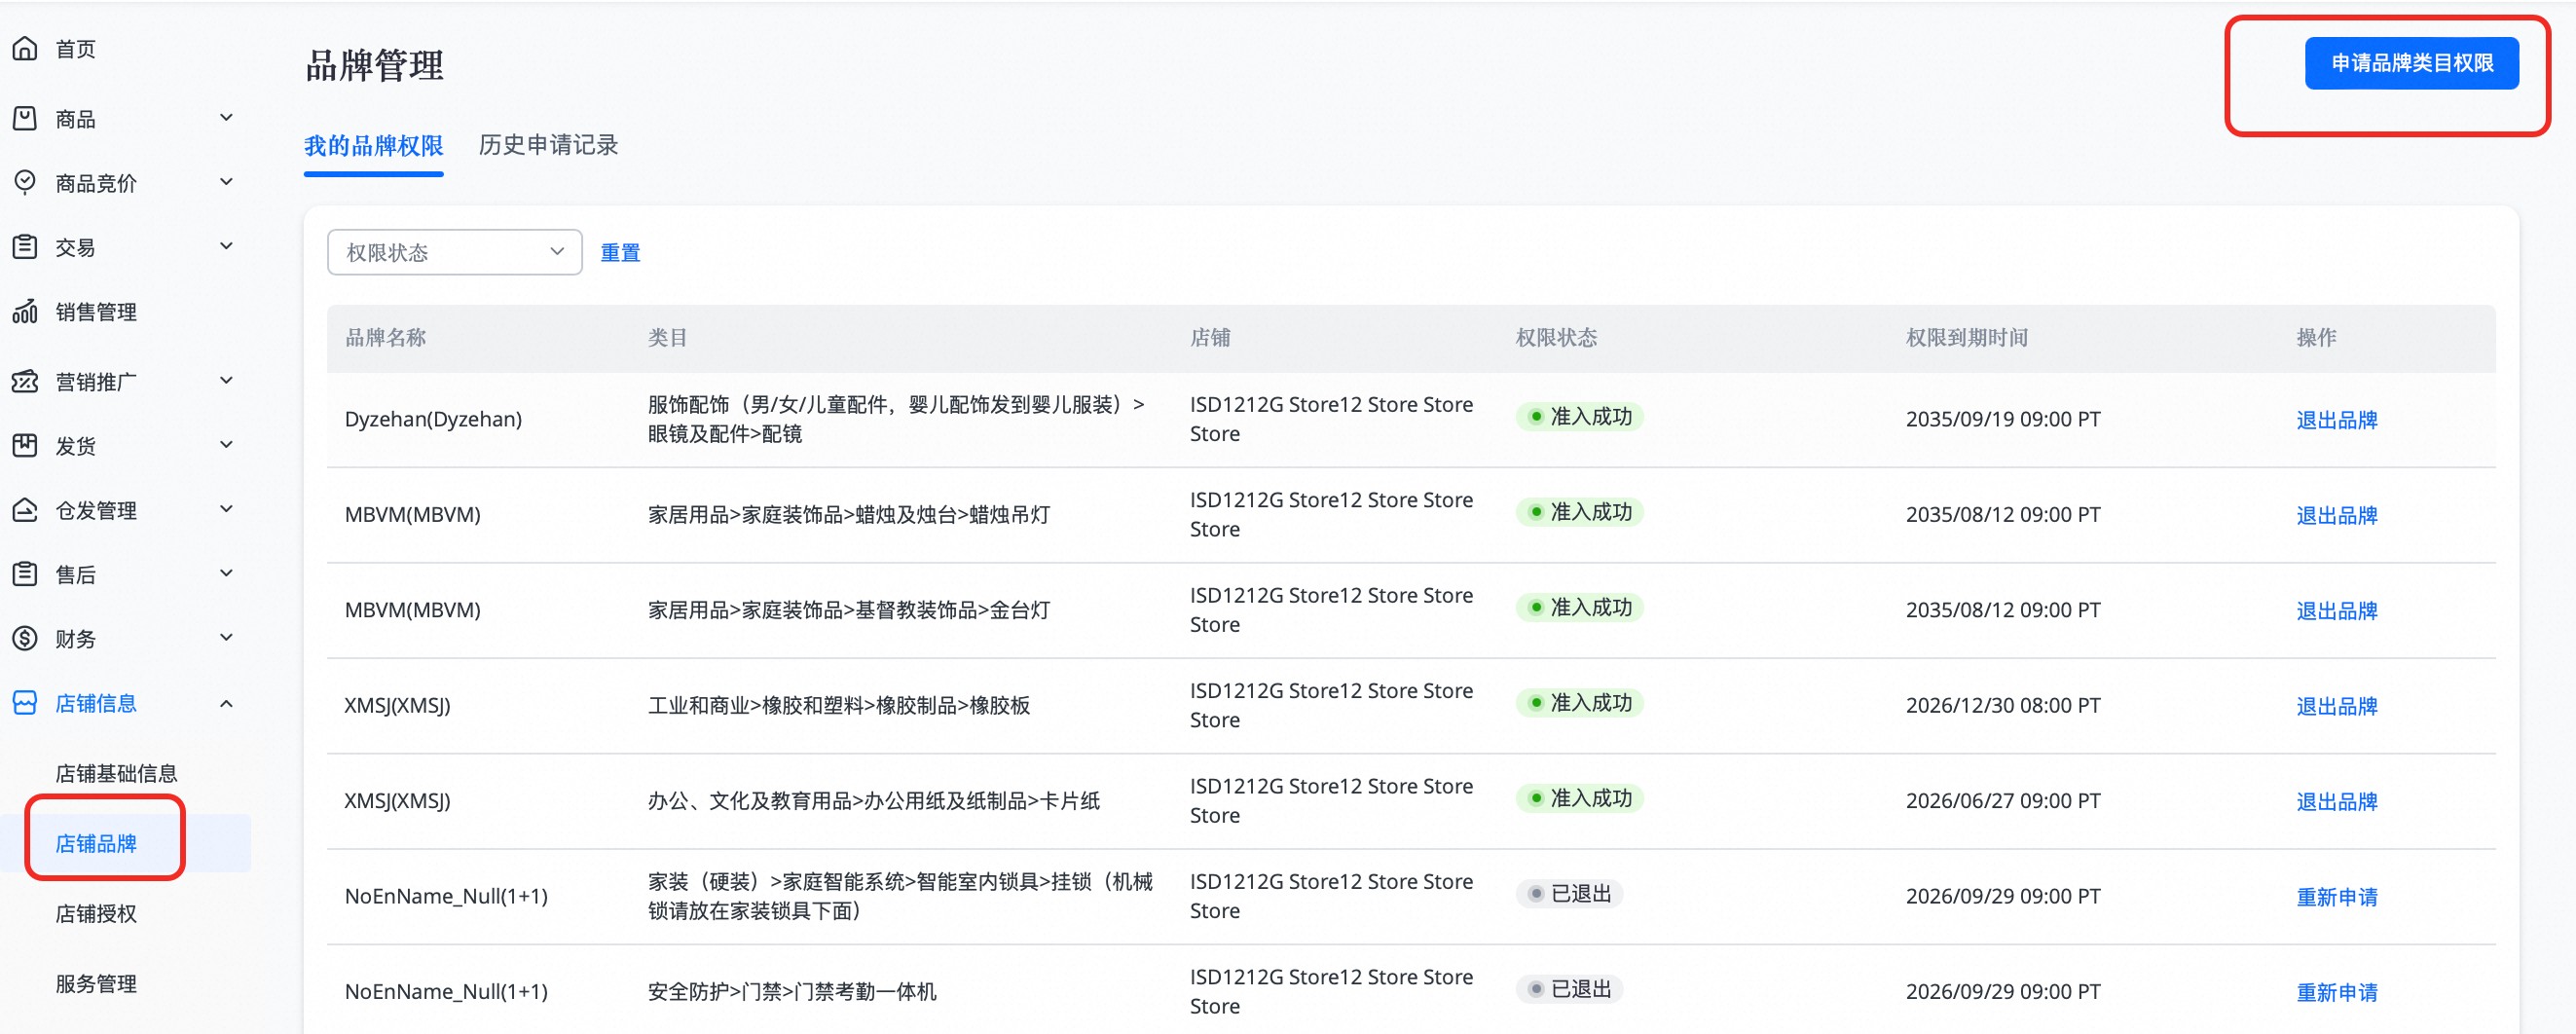The width and height of the screenshot is (2576, 1034).
Task: Open the 权限状态 filter dropdown
Action: 454,252
